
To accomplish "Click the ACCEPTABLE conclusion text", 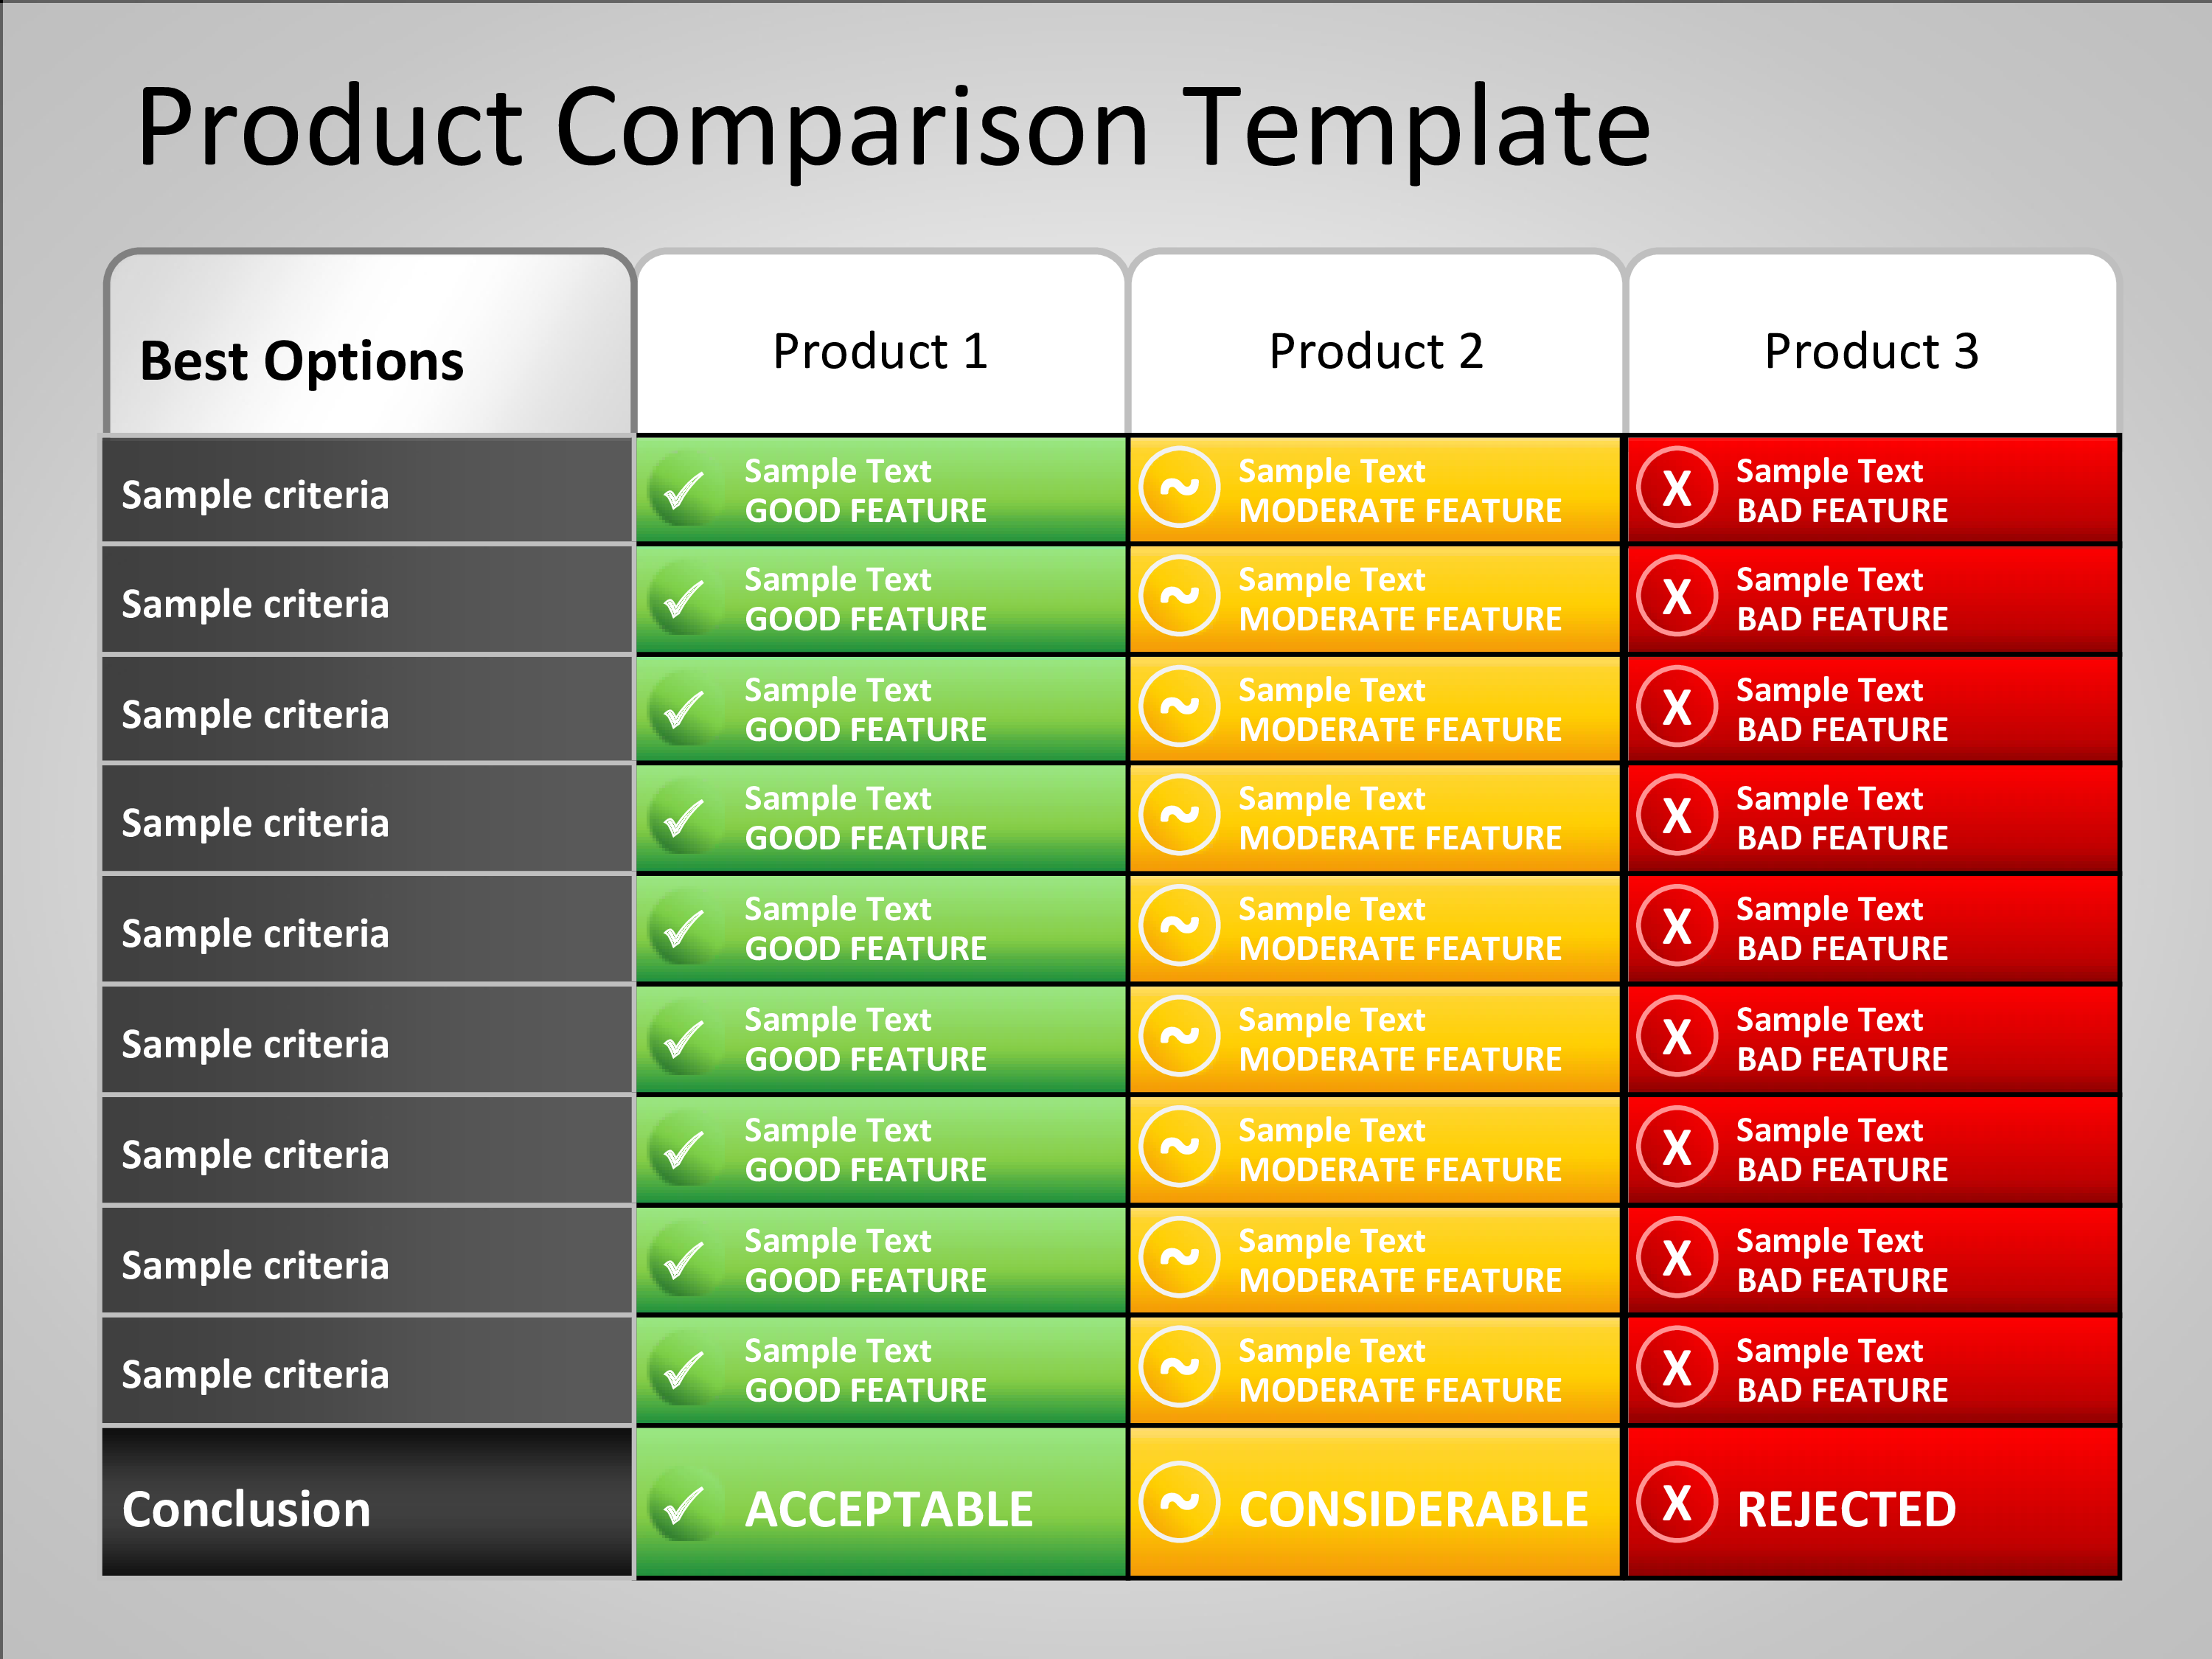I will tap(889, 1510).
